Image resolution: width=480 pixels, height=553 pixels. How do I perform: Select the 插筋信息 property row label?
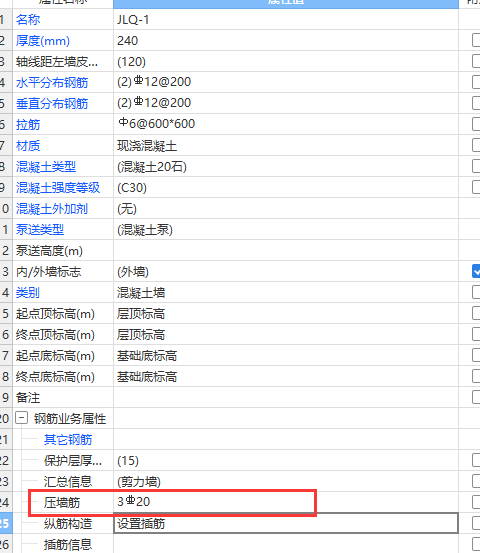[x=68, y=545]
